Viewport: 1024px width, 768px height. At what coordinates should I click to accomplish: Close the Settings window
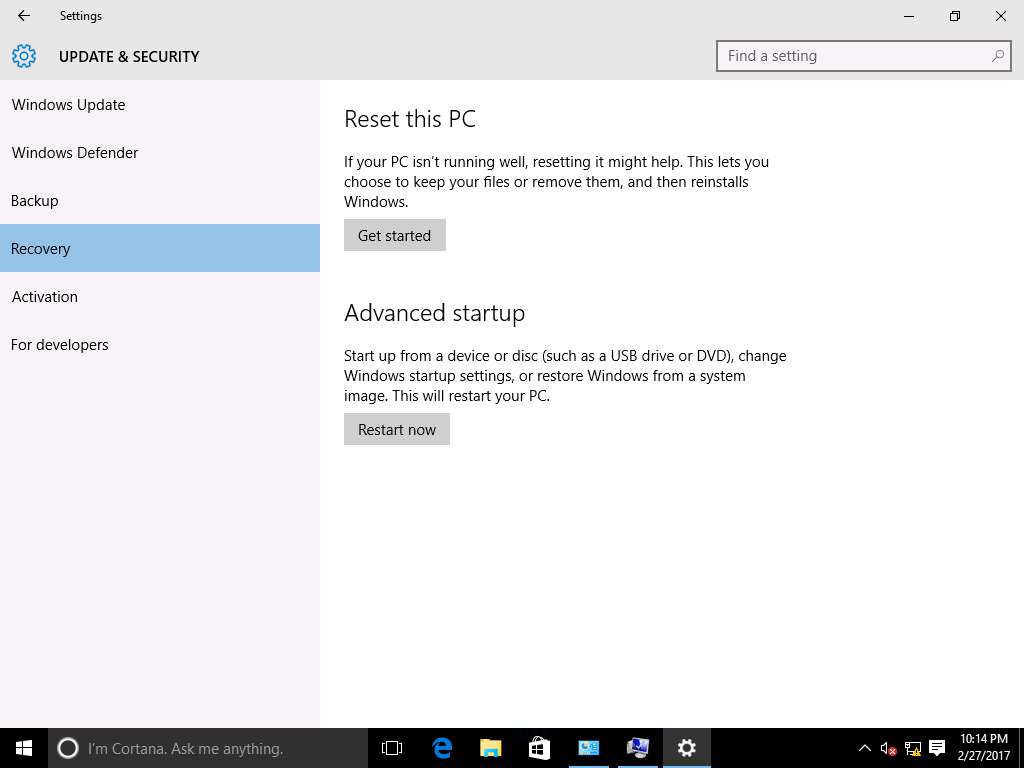tap(1000, 16)
